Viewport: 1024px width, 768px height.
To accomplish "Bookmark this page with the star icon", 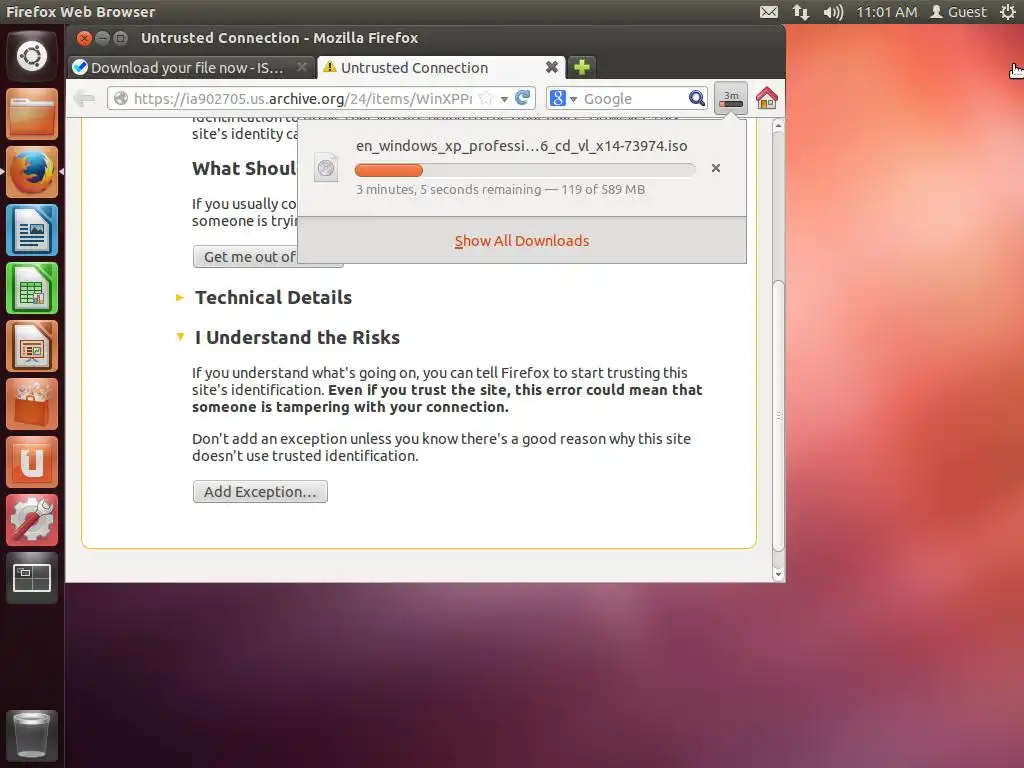I will pyautogui.click(x=486, y=99).
